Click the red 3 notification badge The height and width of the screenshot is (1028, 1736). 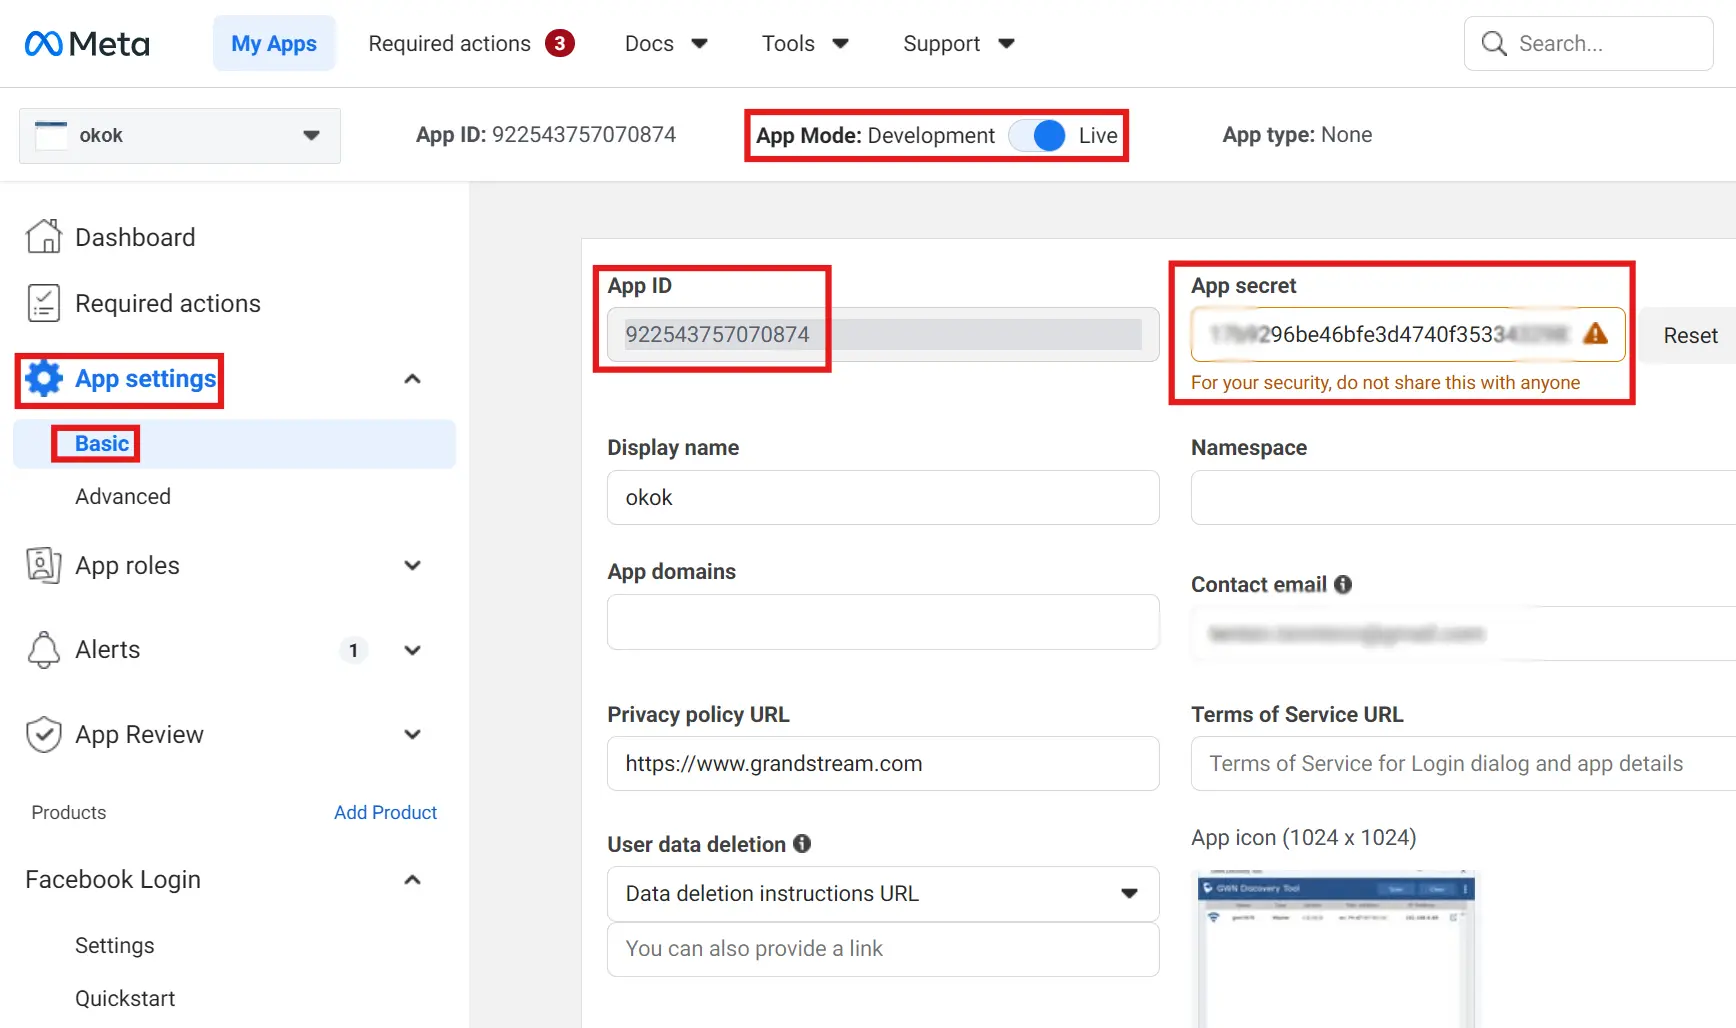[560, 43]
